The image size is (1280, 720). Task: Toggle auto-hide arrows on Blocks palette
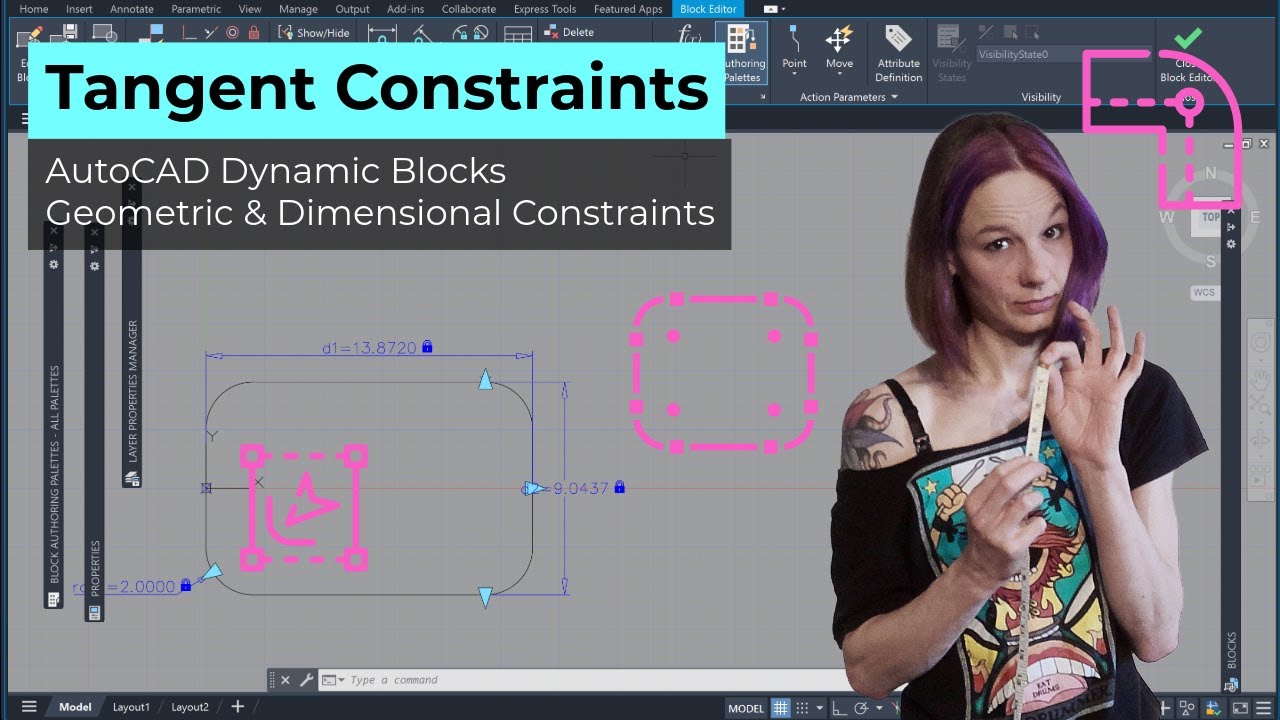click(x=1231, y=228)
